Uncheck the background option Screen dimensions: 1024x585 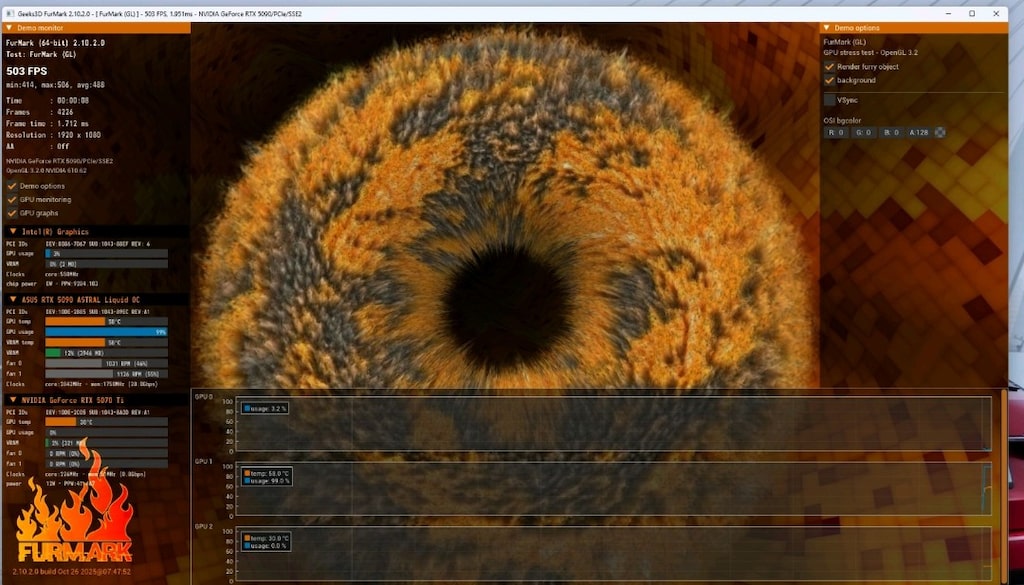829,80
